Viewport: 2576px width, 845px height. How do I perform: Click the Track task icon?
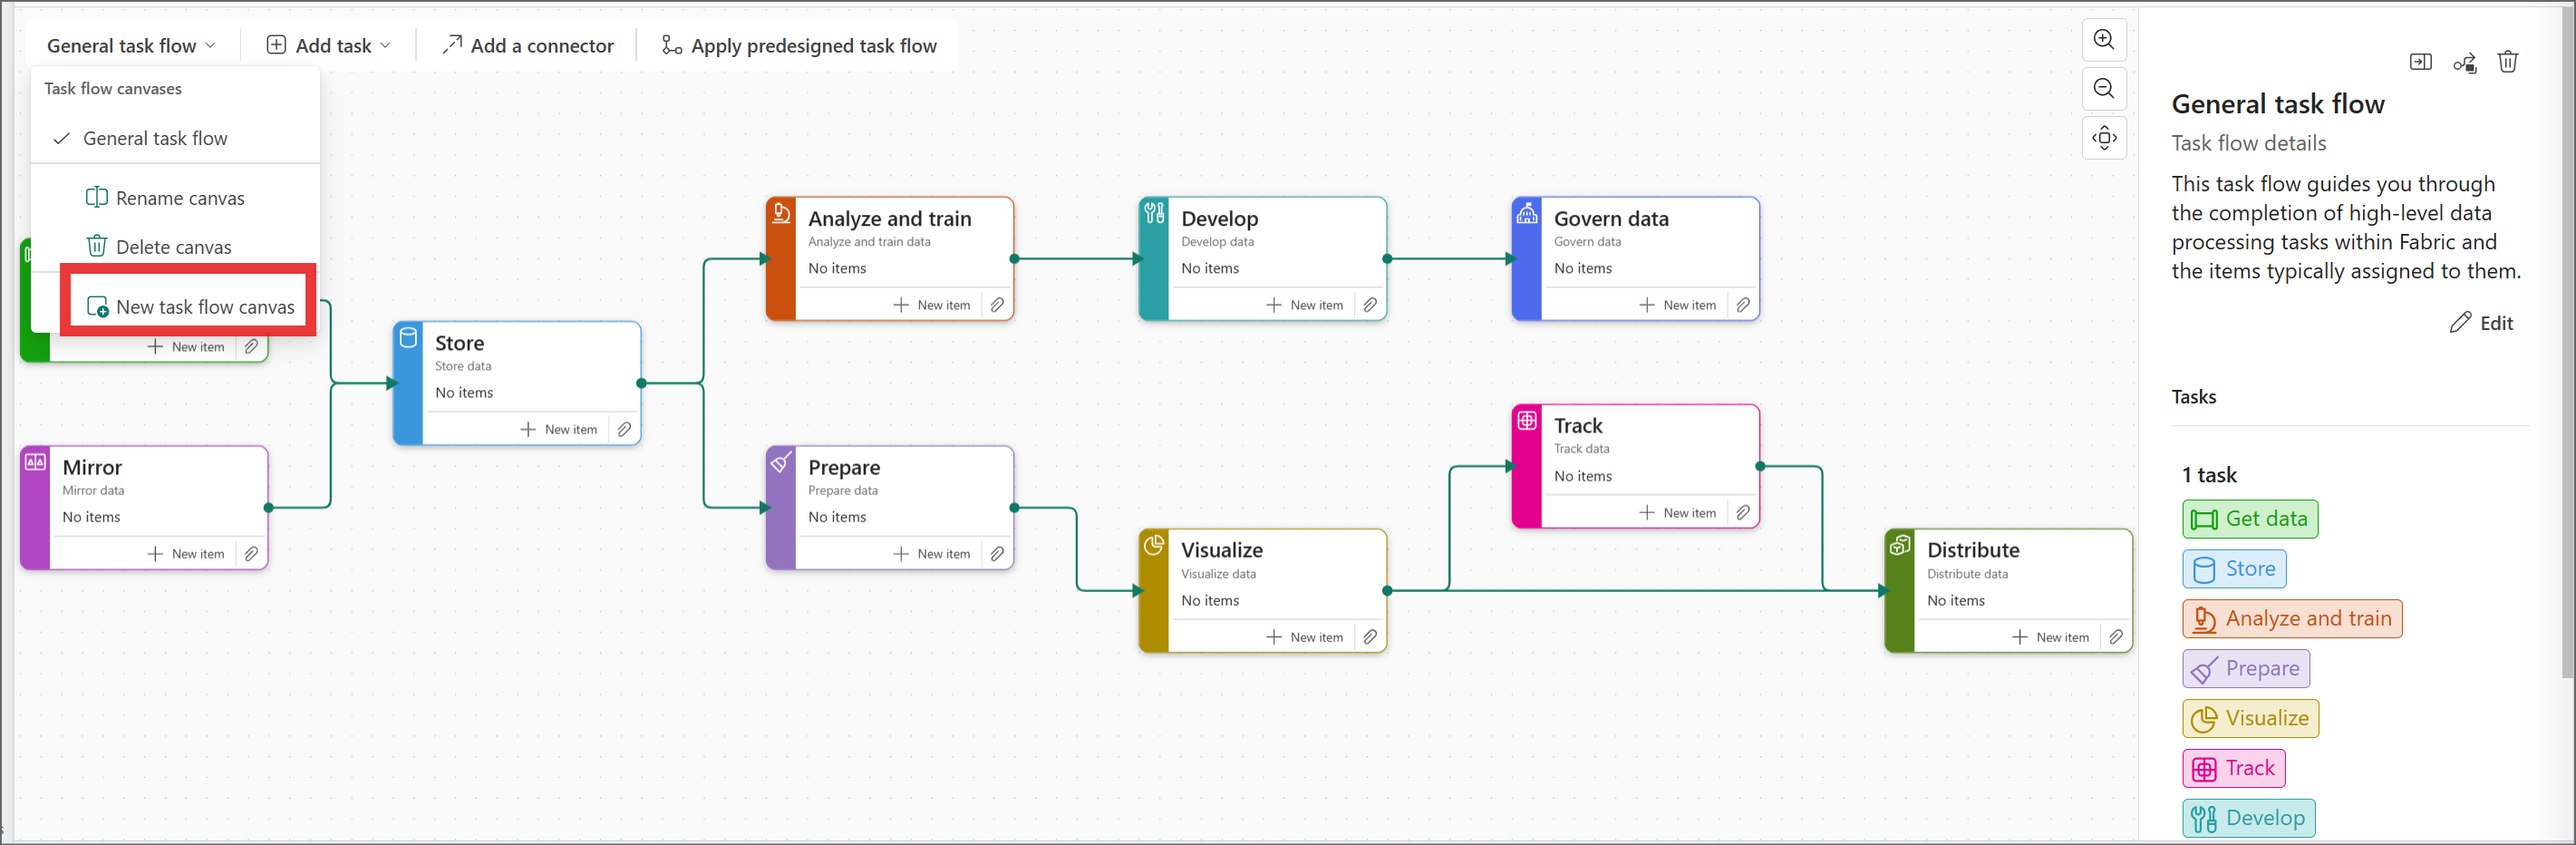pyautogui.click(x=1527, y=420)
